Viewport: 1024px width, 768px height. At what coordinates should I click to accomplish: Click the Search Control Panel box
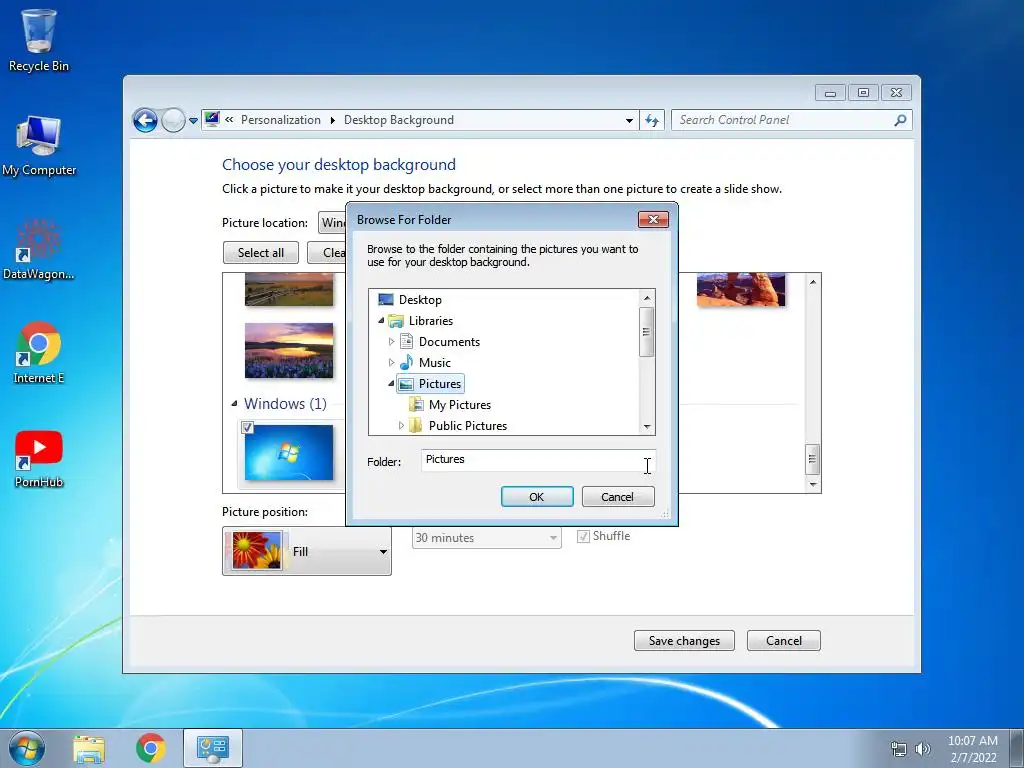[784, 120]
